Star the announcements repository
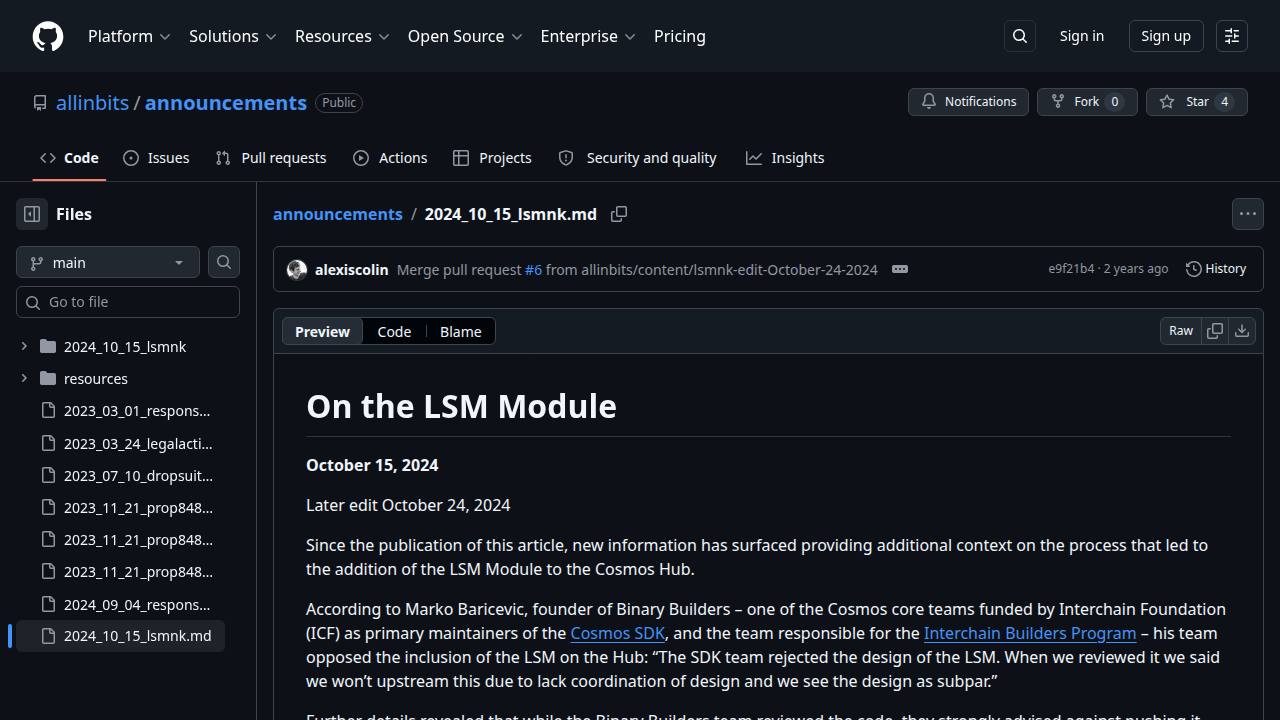The width and height of the screenshot is (1280, 720). pyautogui.click(x=1196, y=102)
